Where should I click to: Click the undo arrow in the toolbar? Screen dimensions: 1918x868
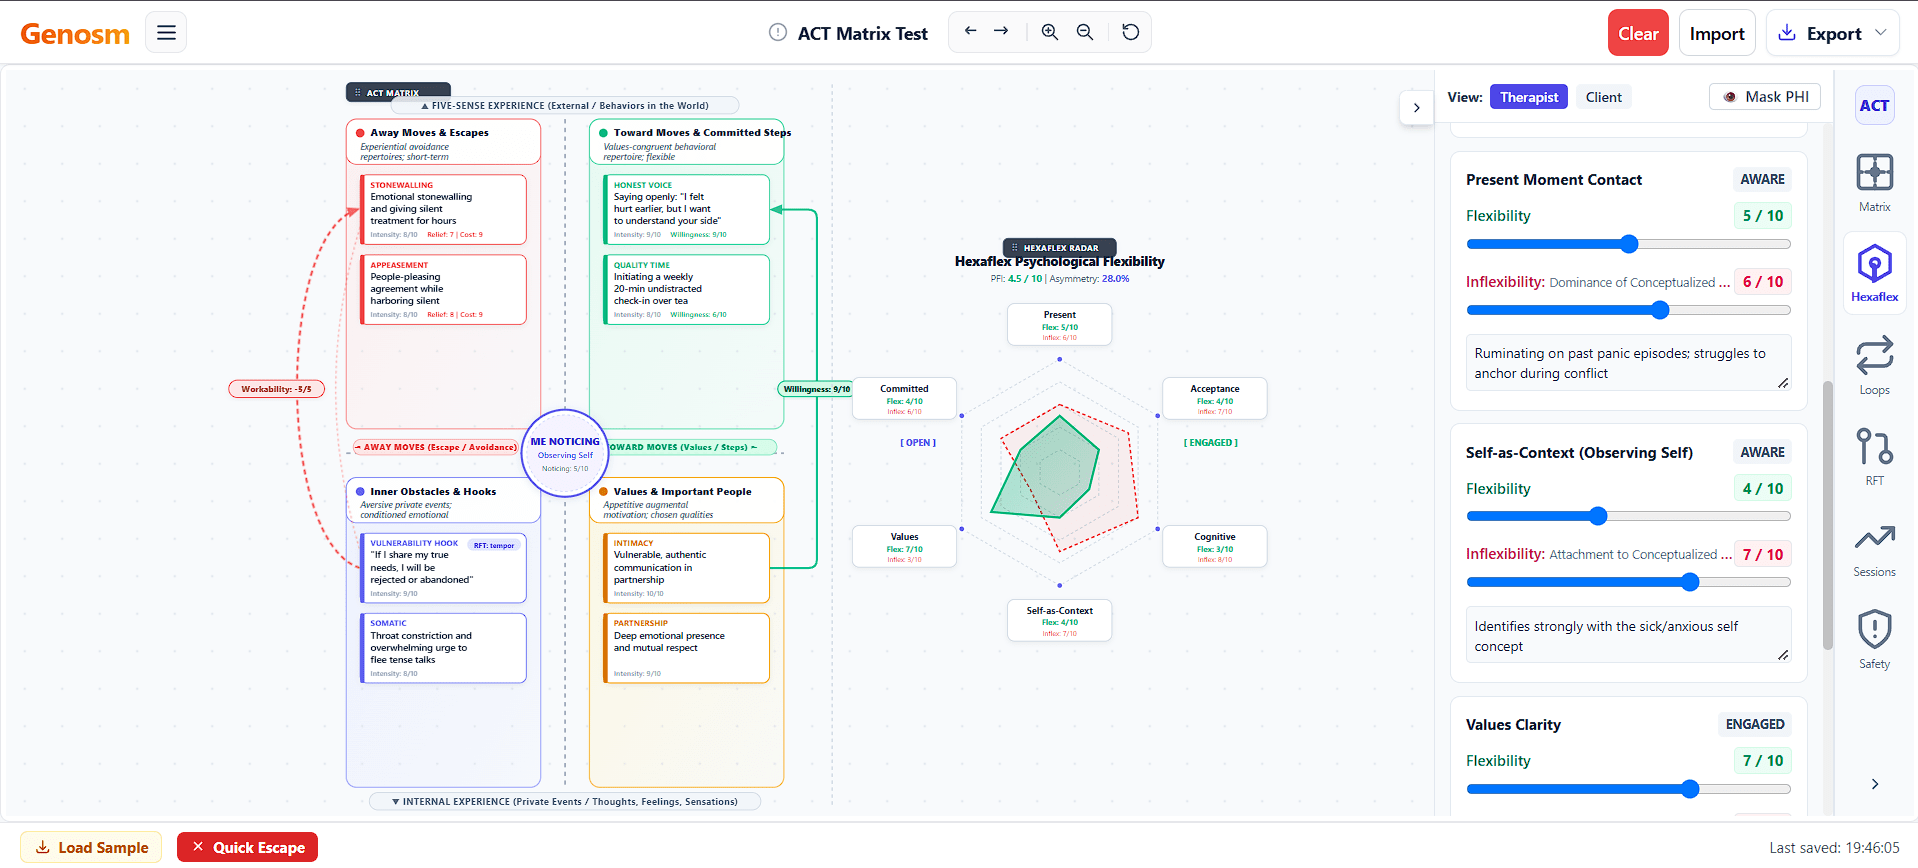point(970,31)
